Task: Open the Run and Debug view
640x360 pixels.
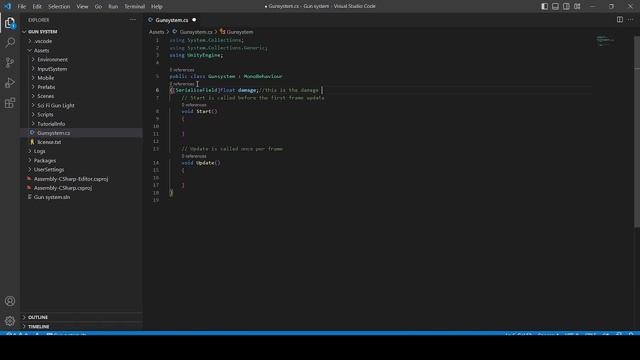Action: (x=10, y=82)
